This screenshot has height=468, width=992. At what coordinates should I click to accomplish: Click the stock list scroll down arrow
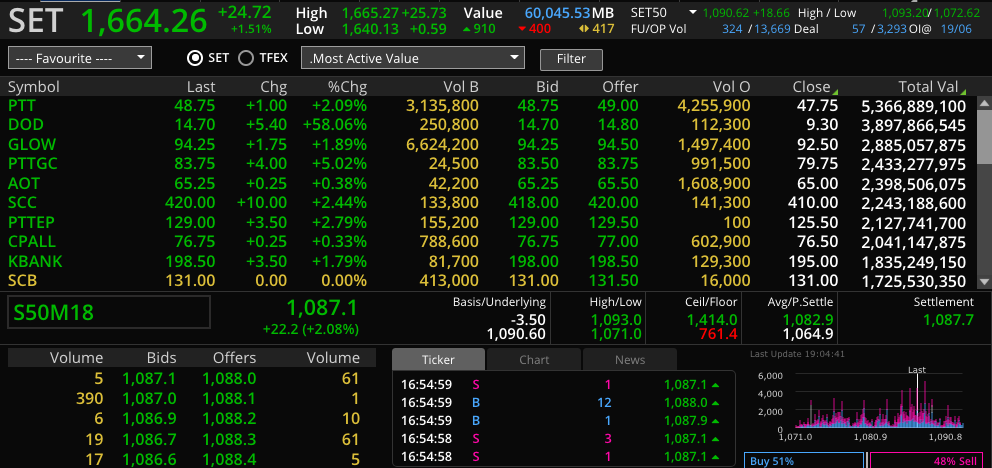coord(984,282)
